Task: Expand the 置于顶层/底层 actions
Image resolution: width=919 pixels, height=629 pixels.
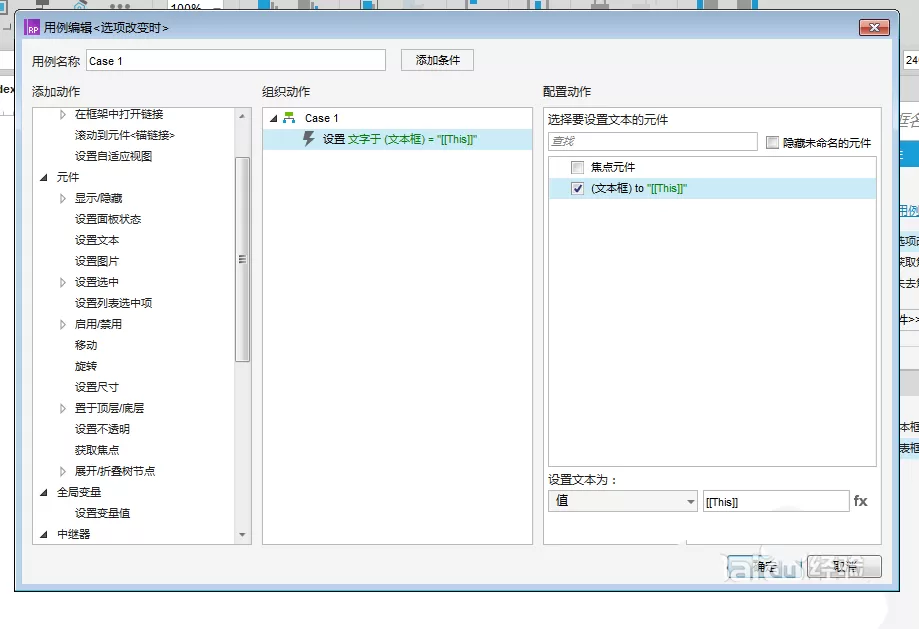Action: [63, 409]
